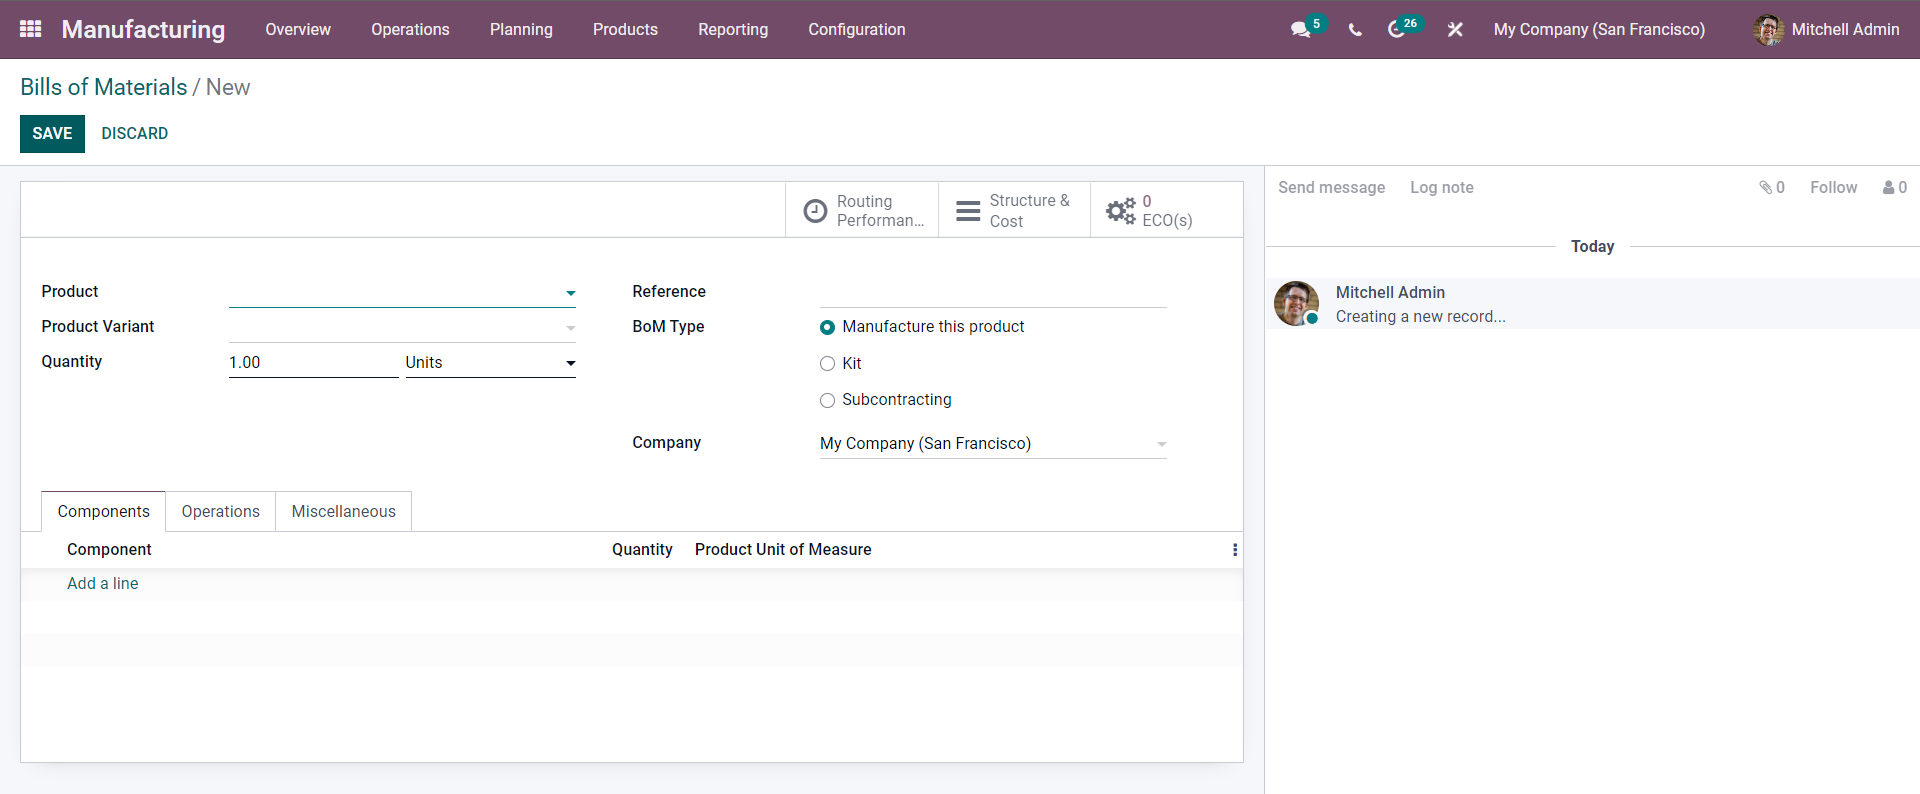Select Manufacture this product radio
Viewport: 1920px width, 794px height.
point(827,327)
